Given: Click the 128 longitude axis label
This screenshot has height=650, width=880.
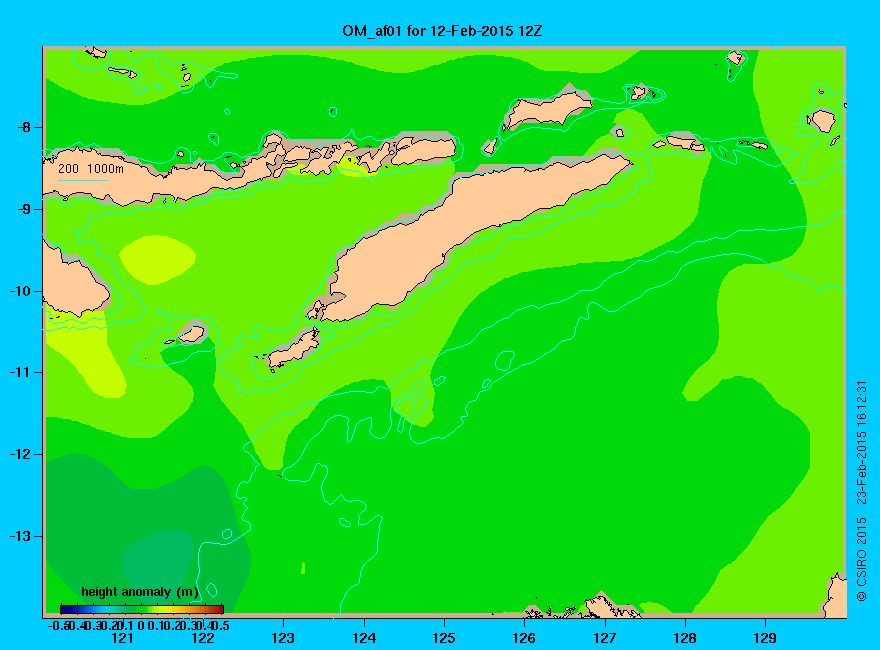Looking at the screenshot, I should [685, 638].
